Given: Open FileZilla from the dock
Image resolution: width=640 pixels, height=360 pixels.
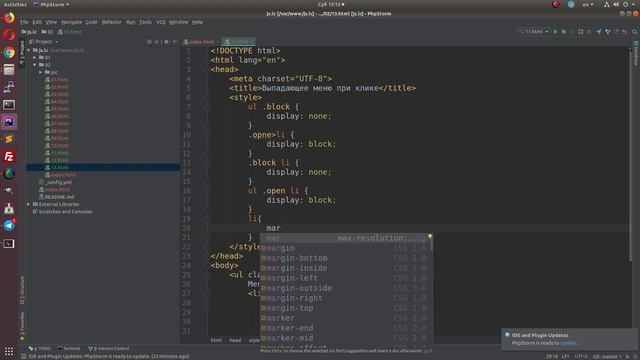Looking at the screenshot, I should pos(9,156).
